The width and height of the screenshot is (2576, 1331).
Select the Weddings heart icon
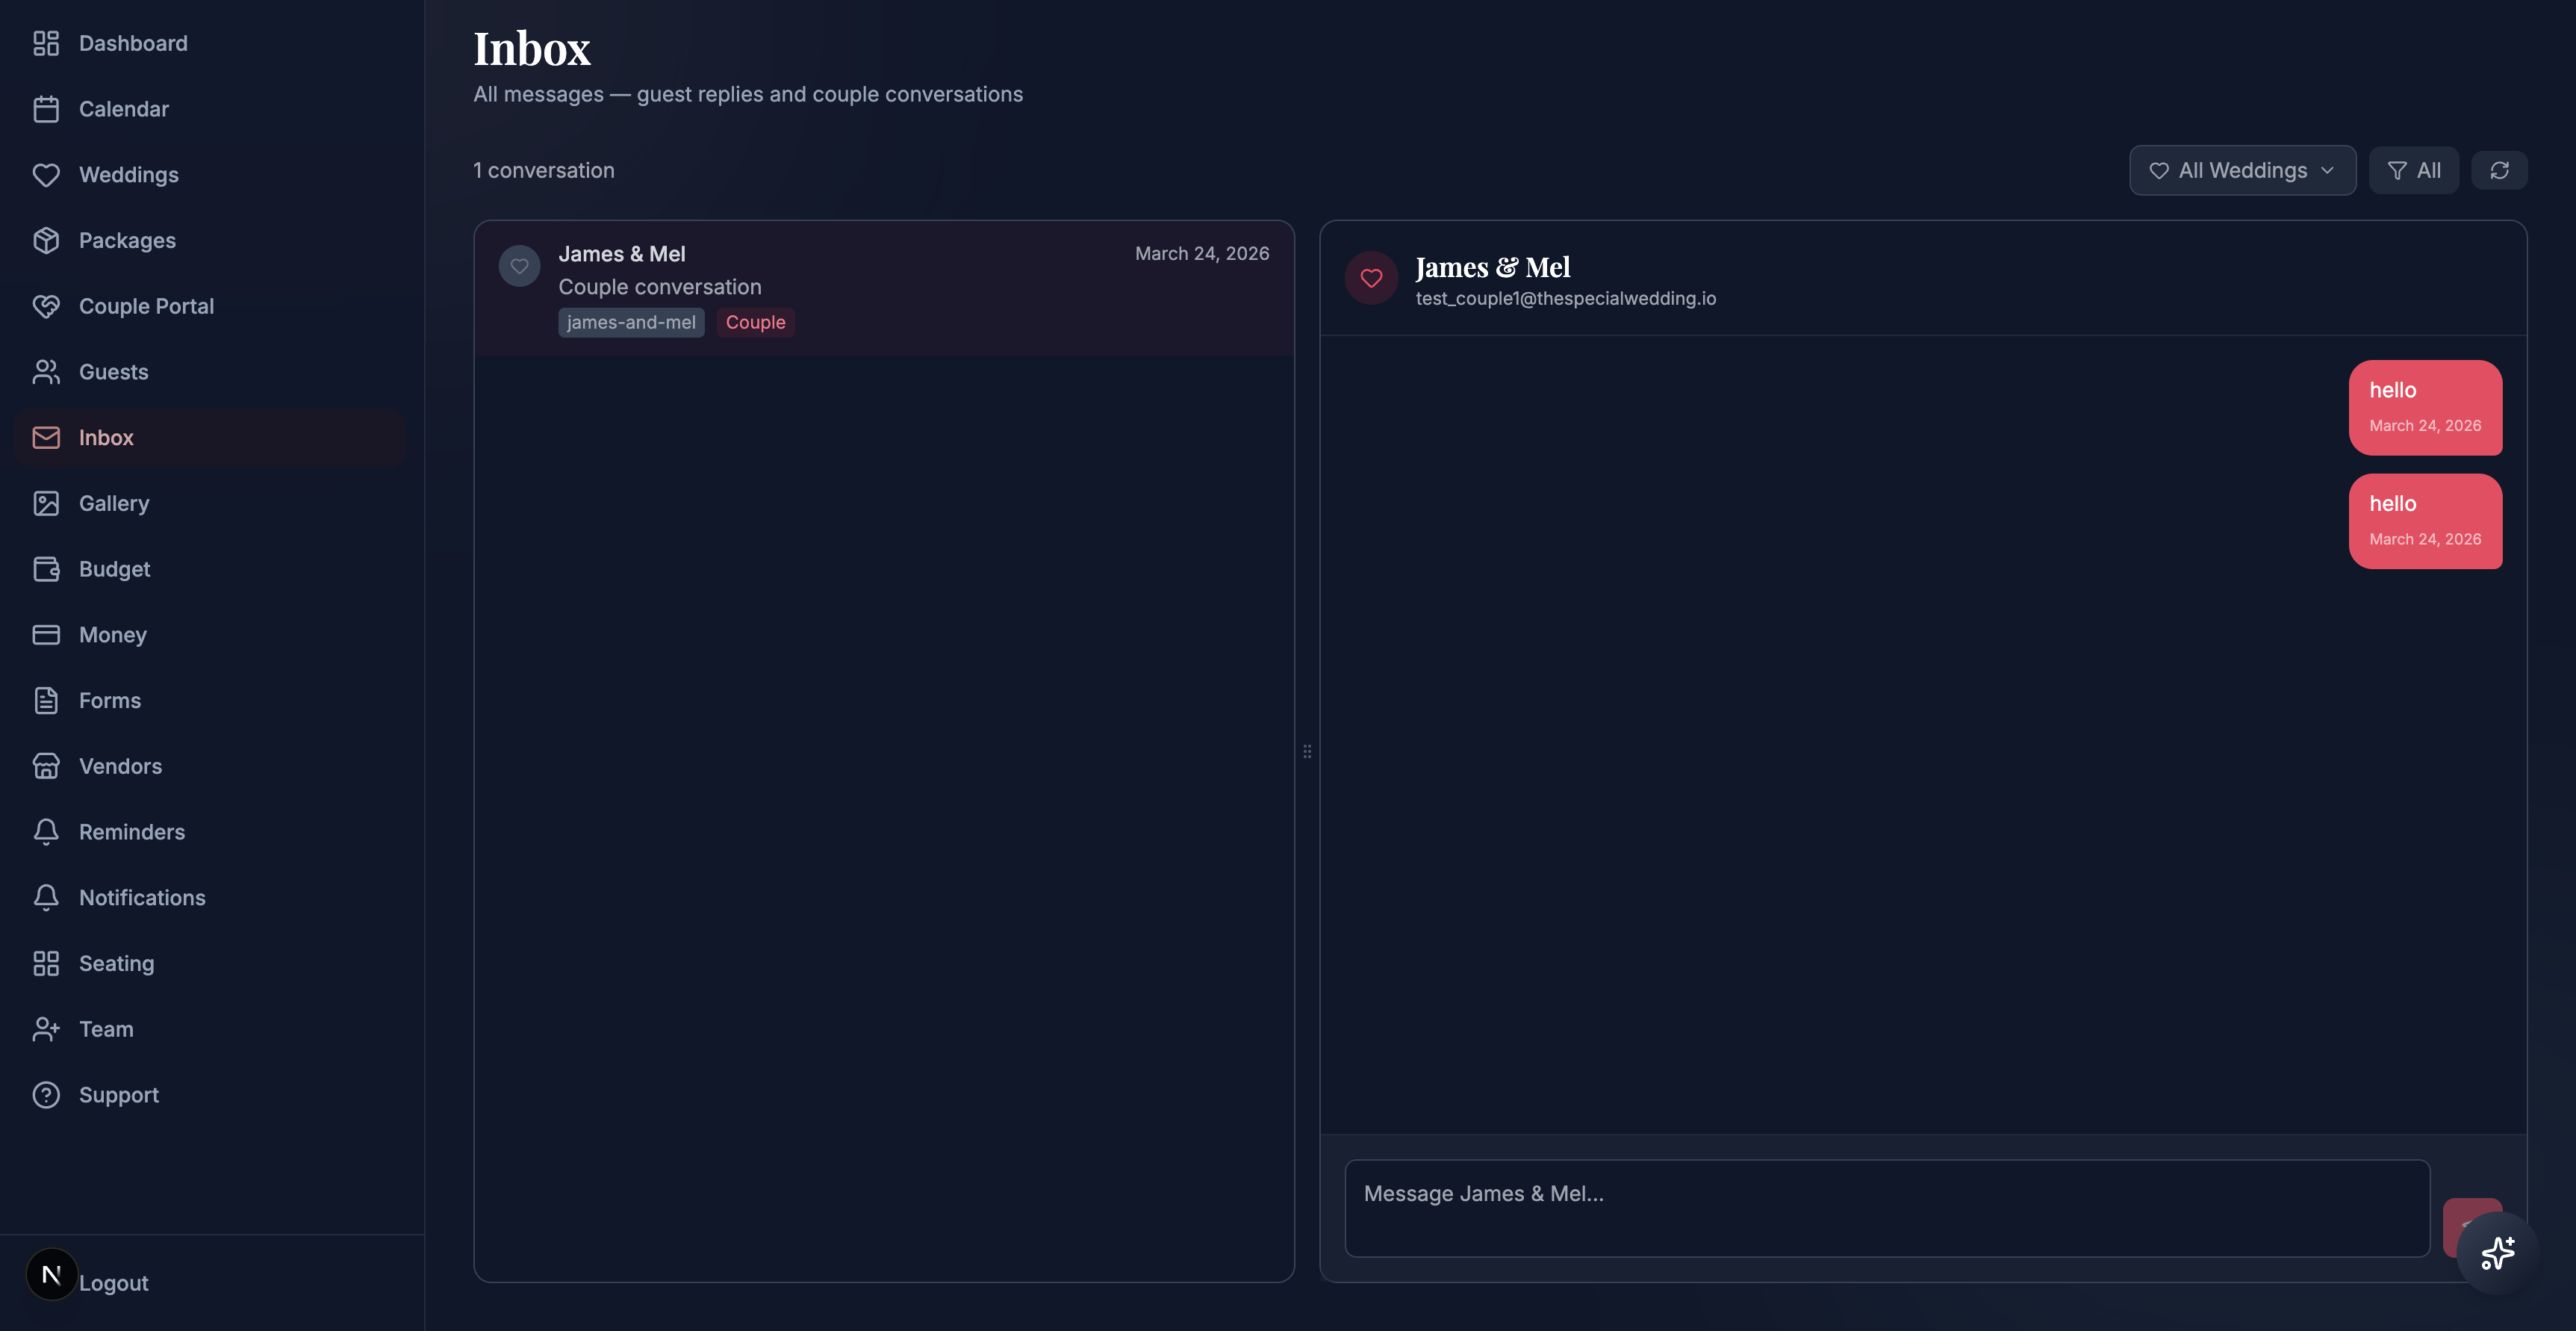tap(47, 174)
